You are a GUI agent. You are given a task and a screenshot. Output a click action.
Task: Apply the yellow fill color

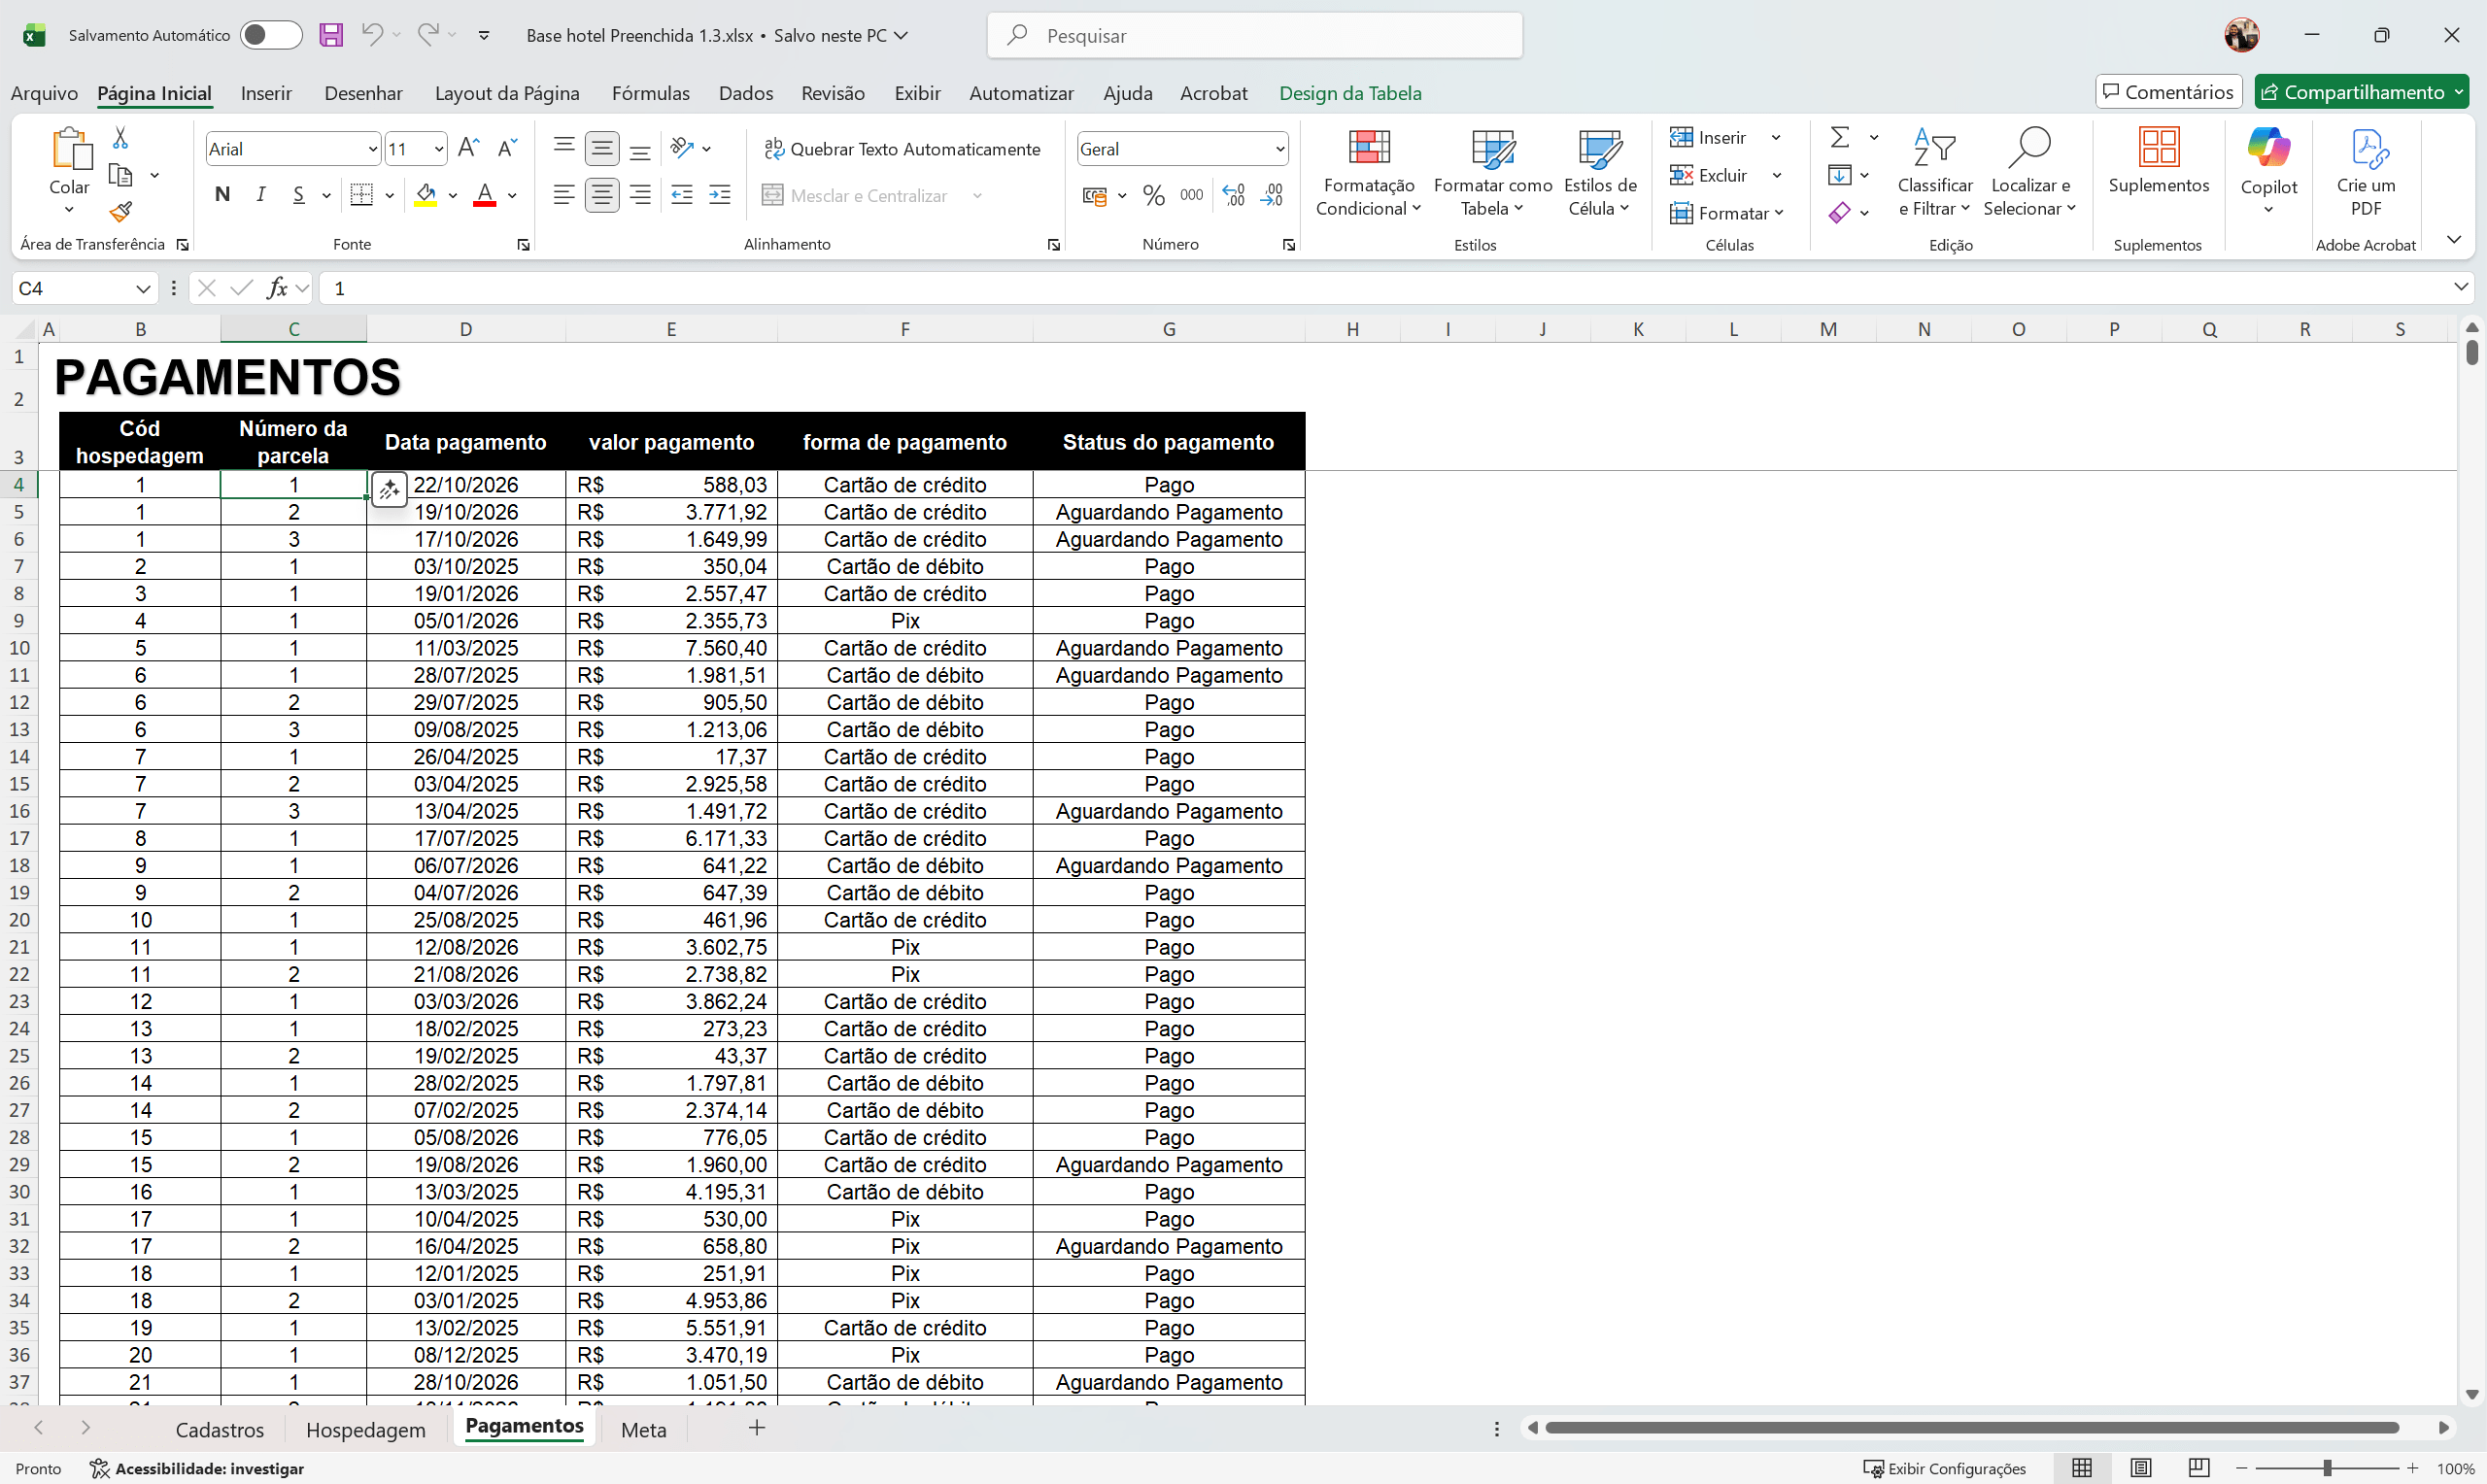[x=426, y=195]
